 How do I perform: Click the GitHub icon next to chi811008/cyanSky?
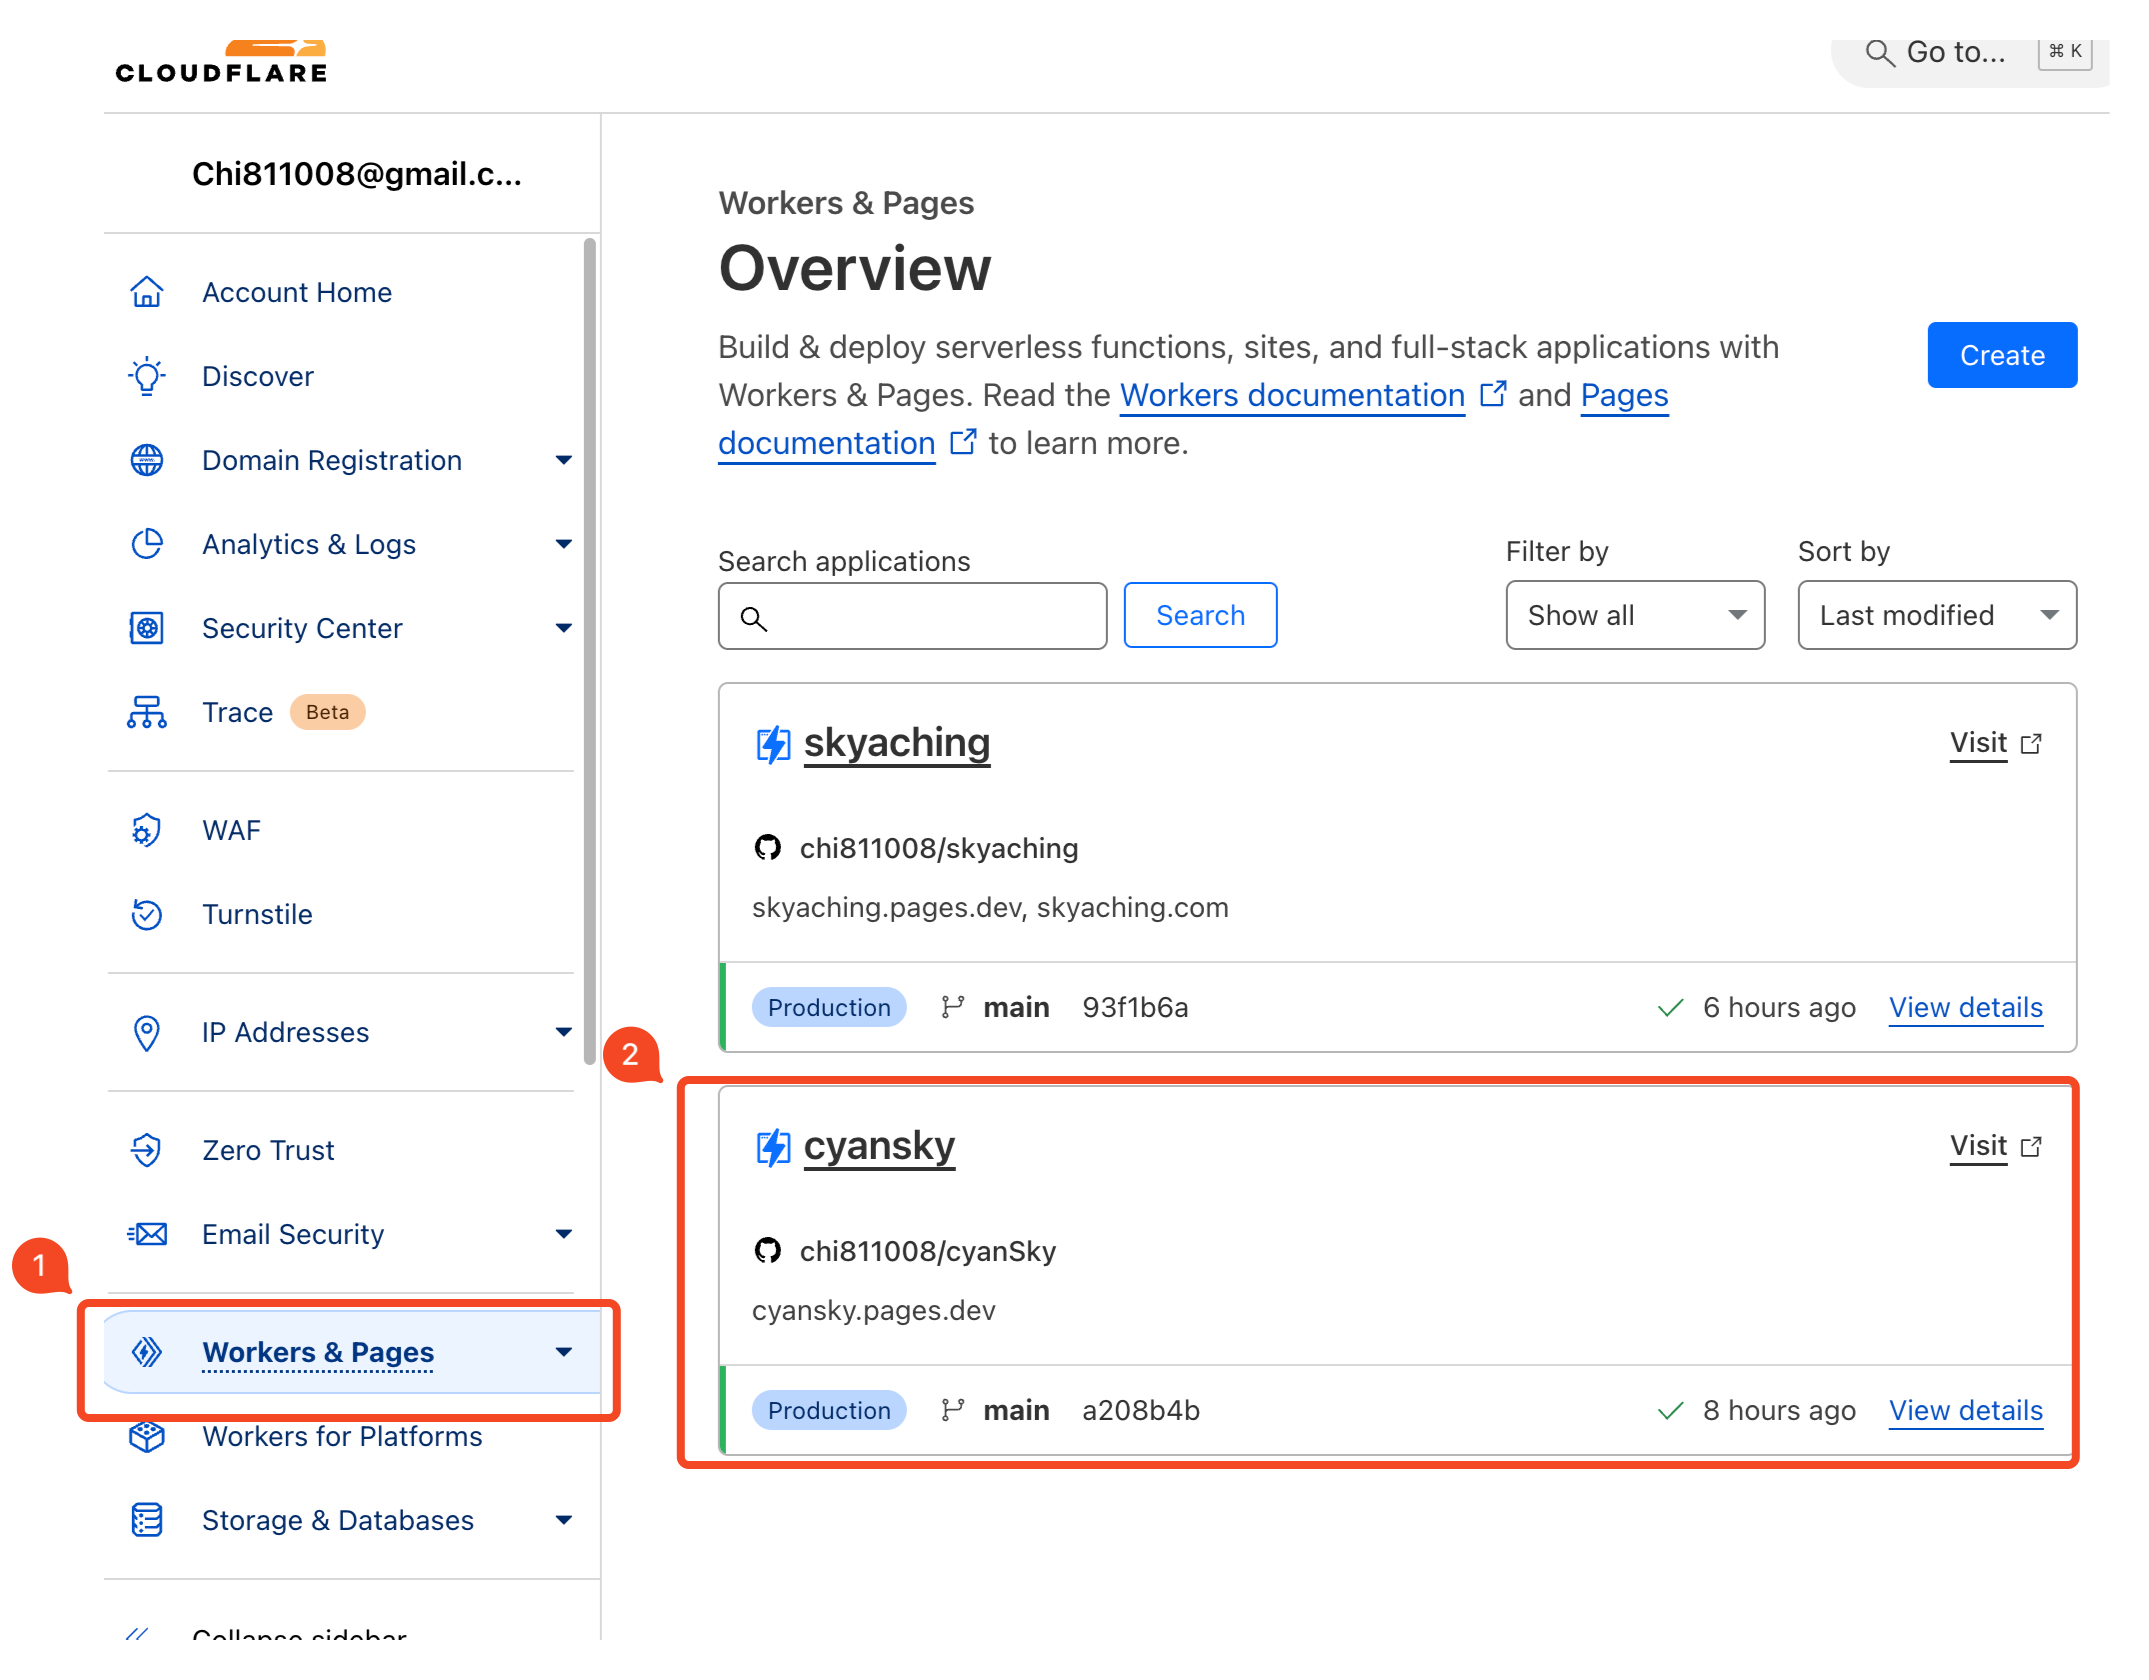click(767, 1251)
